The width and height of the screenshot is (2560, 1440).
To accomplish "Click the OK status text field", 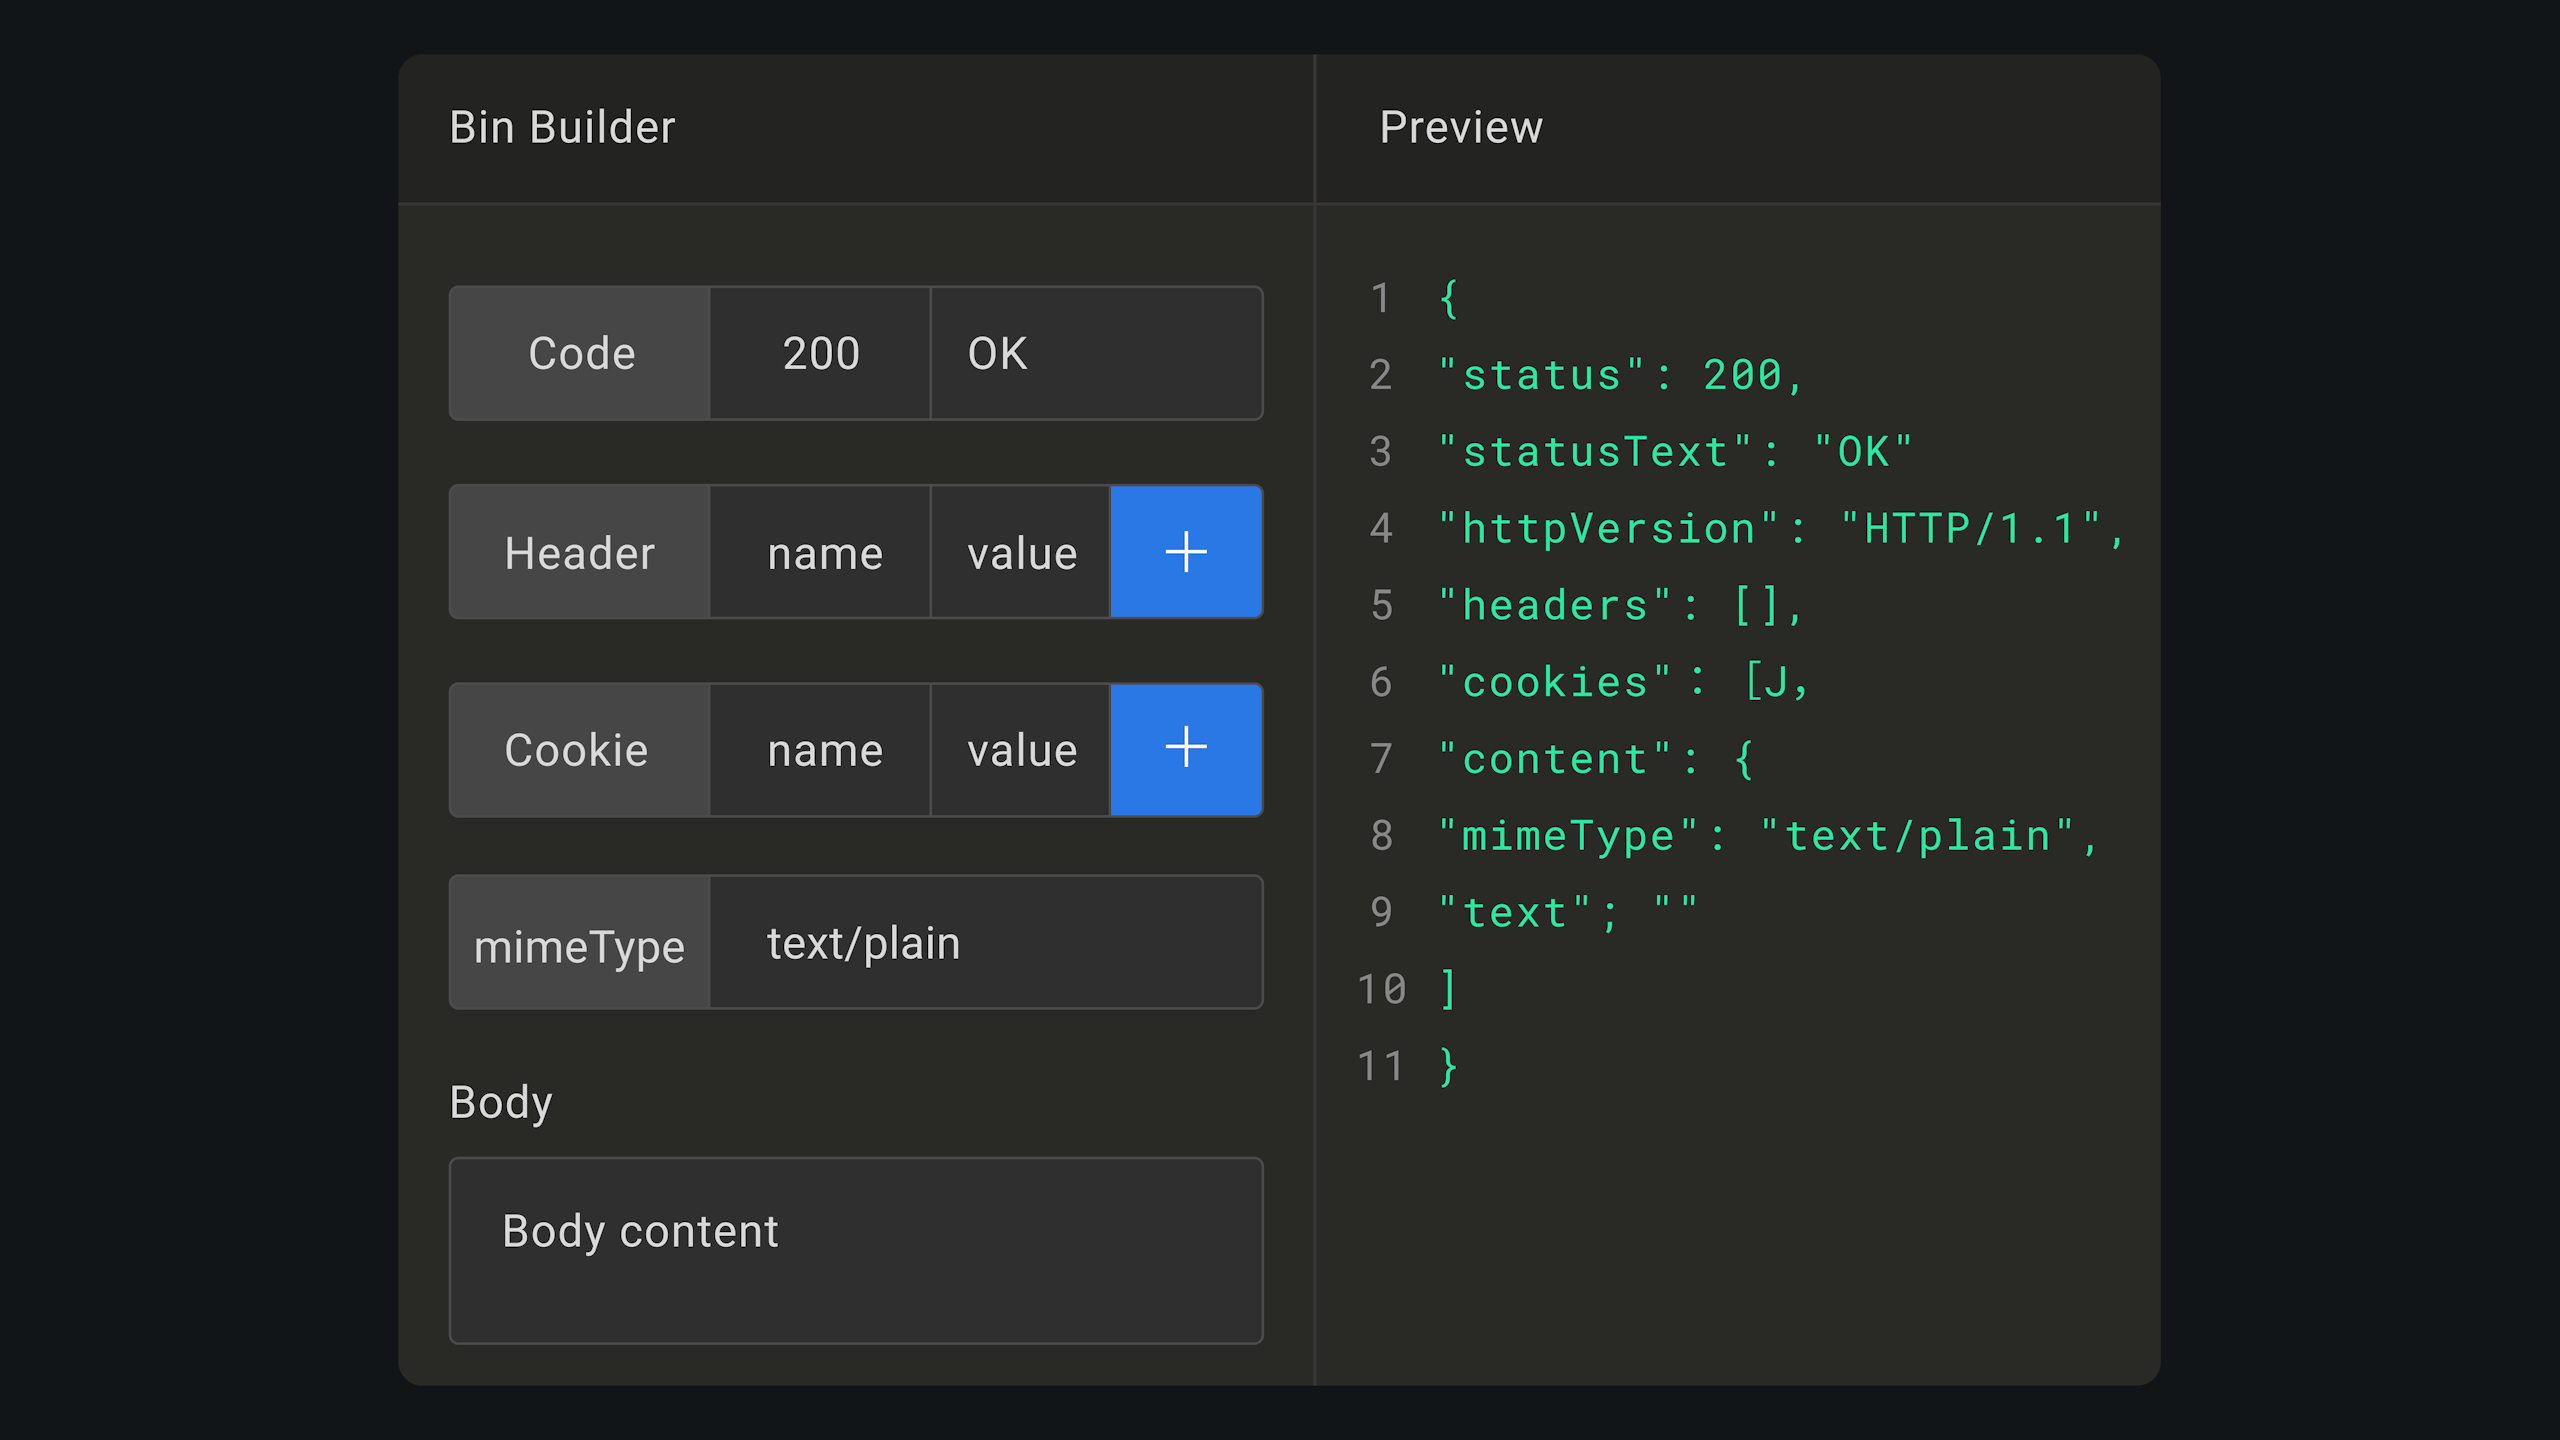I will 1095,353.
